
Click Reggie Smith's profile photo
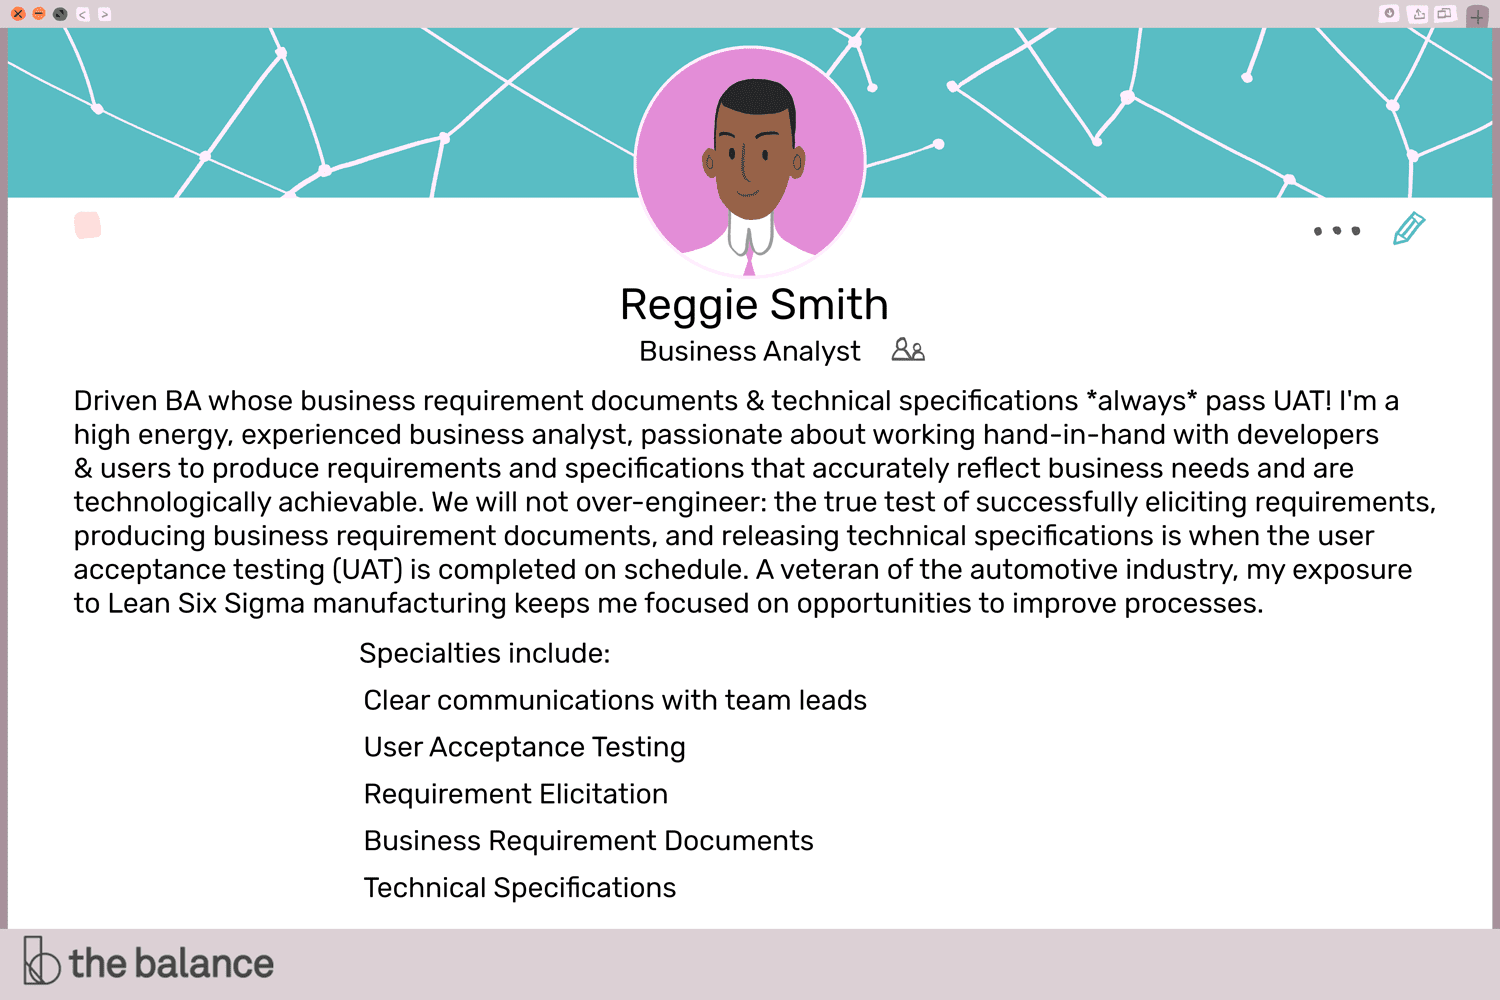pyautogui.click(x=750, y=161)
